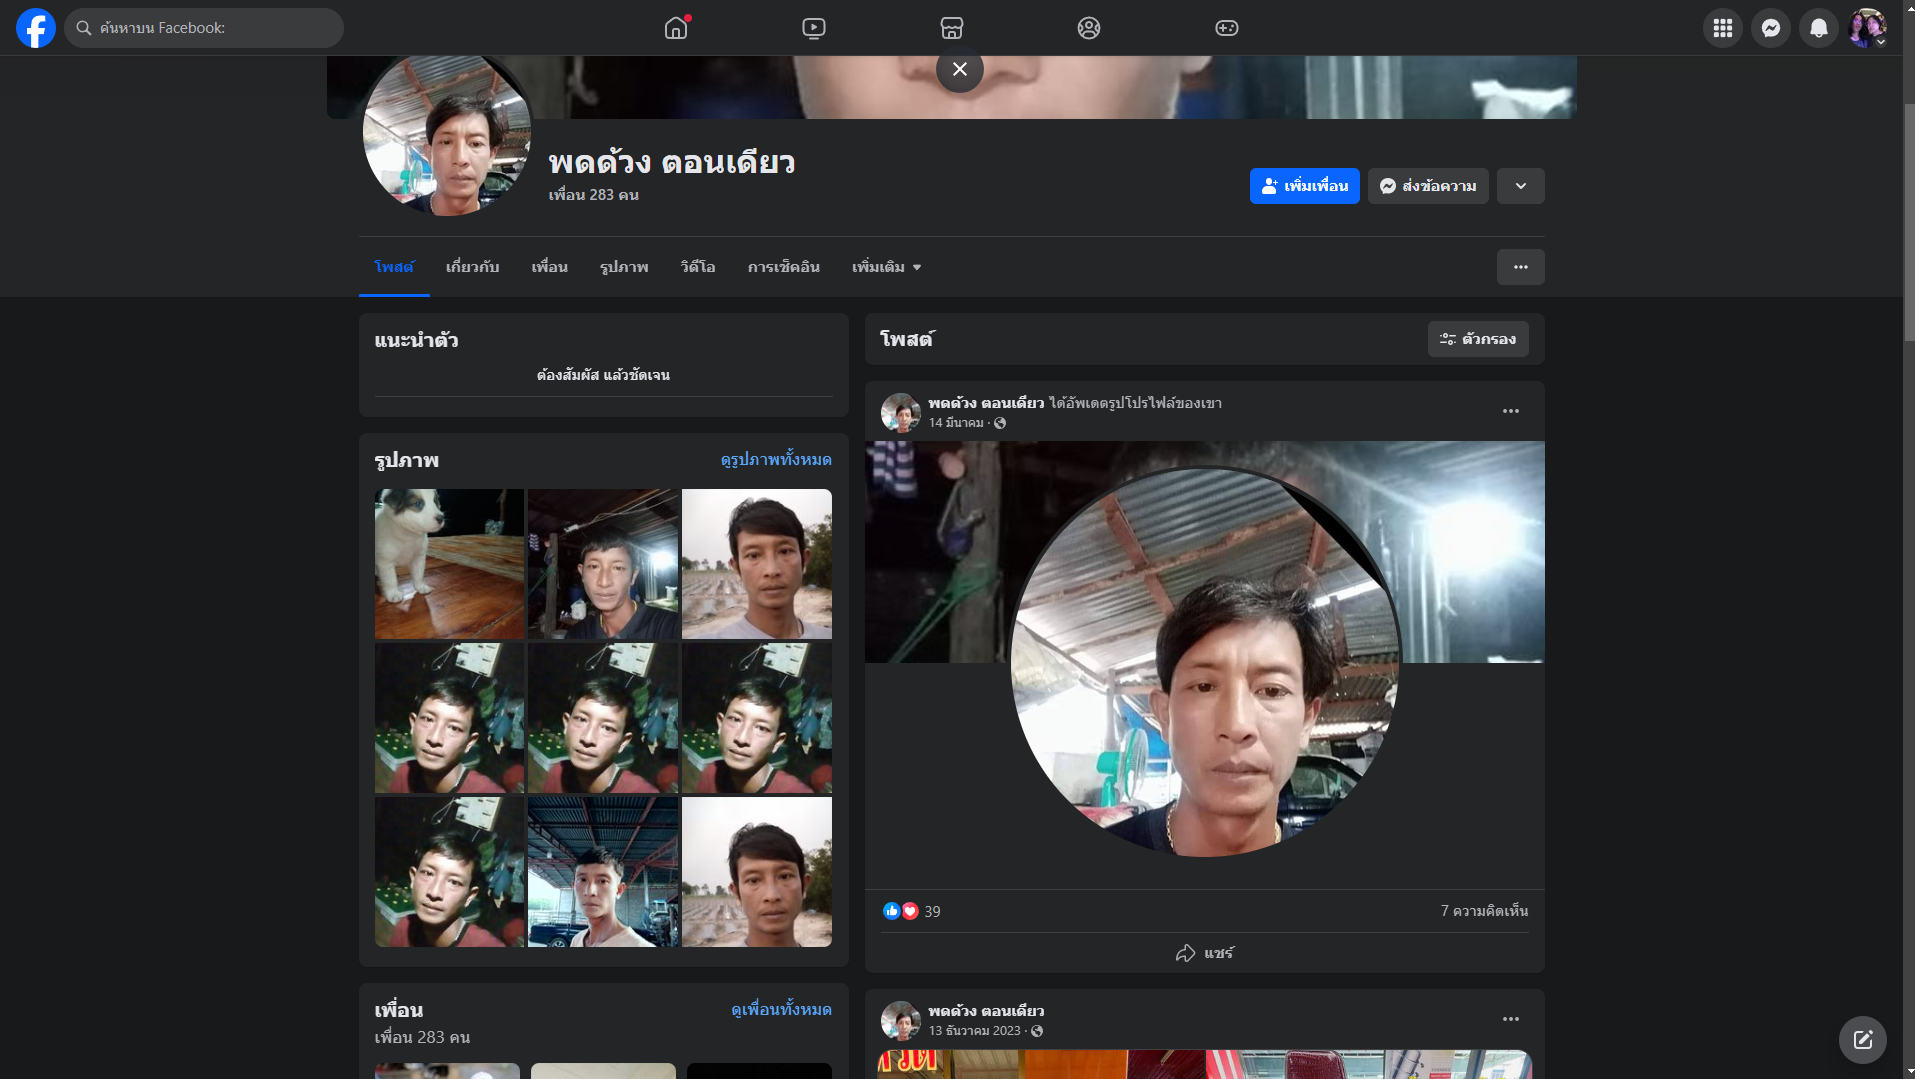Open the Marketplace icon

coord(952,28)
